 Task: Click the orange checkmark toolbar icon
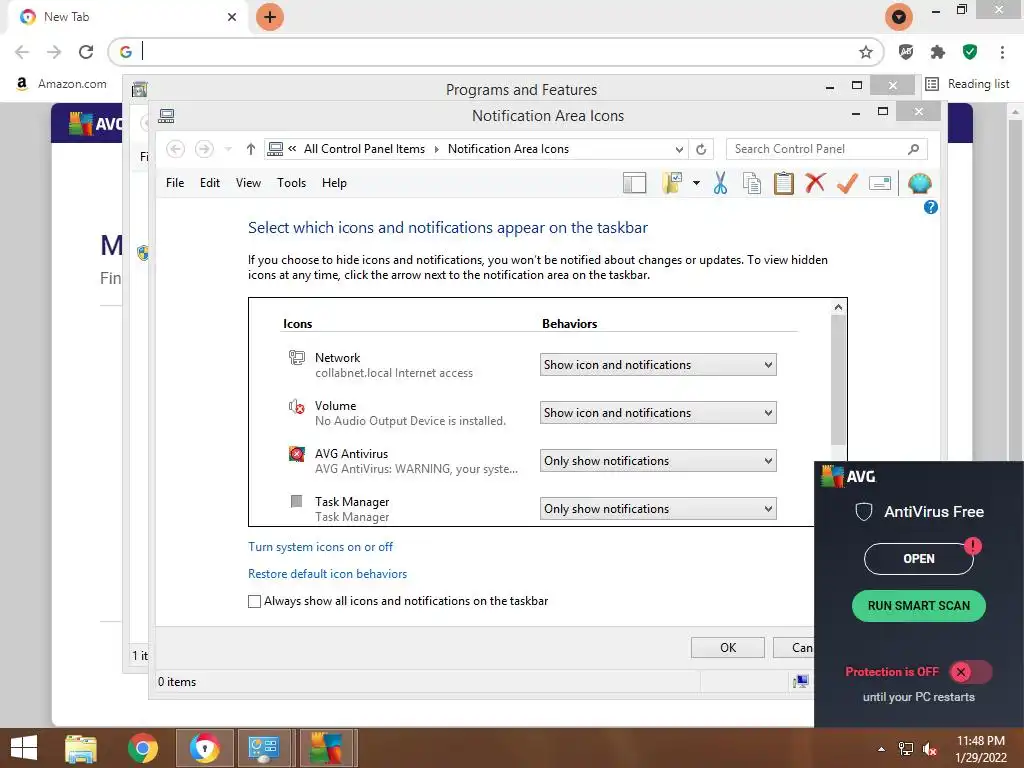pyautogui.click(x=847, y=184)
